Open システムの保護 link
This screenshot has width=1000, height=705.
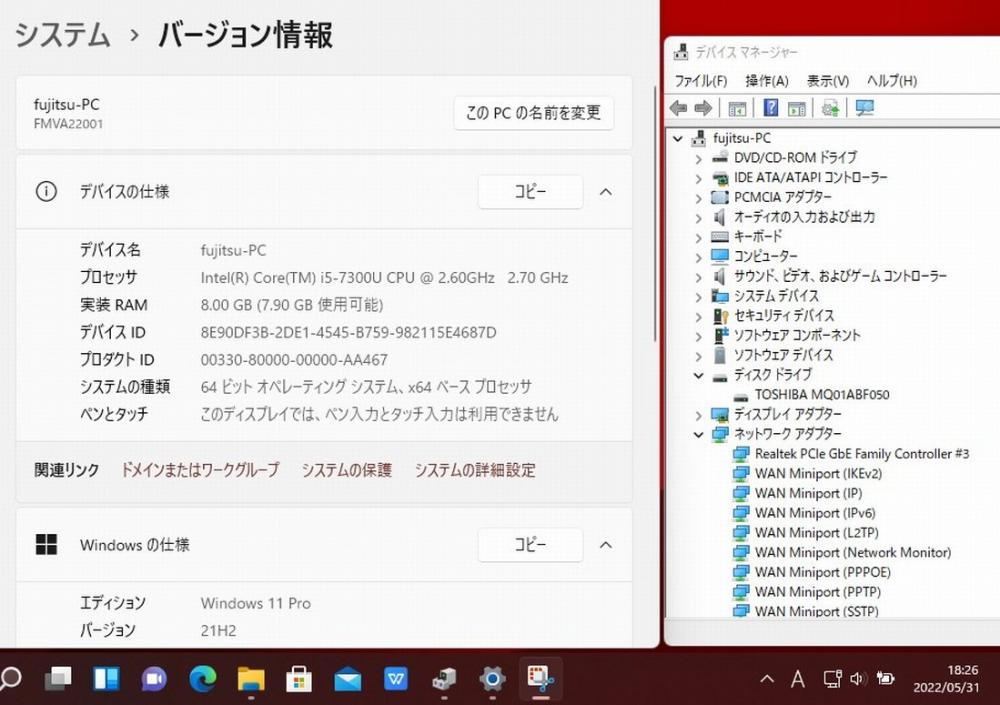pyautogui.click(x=347, y=470)
